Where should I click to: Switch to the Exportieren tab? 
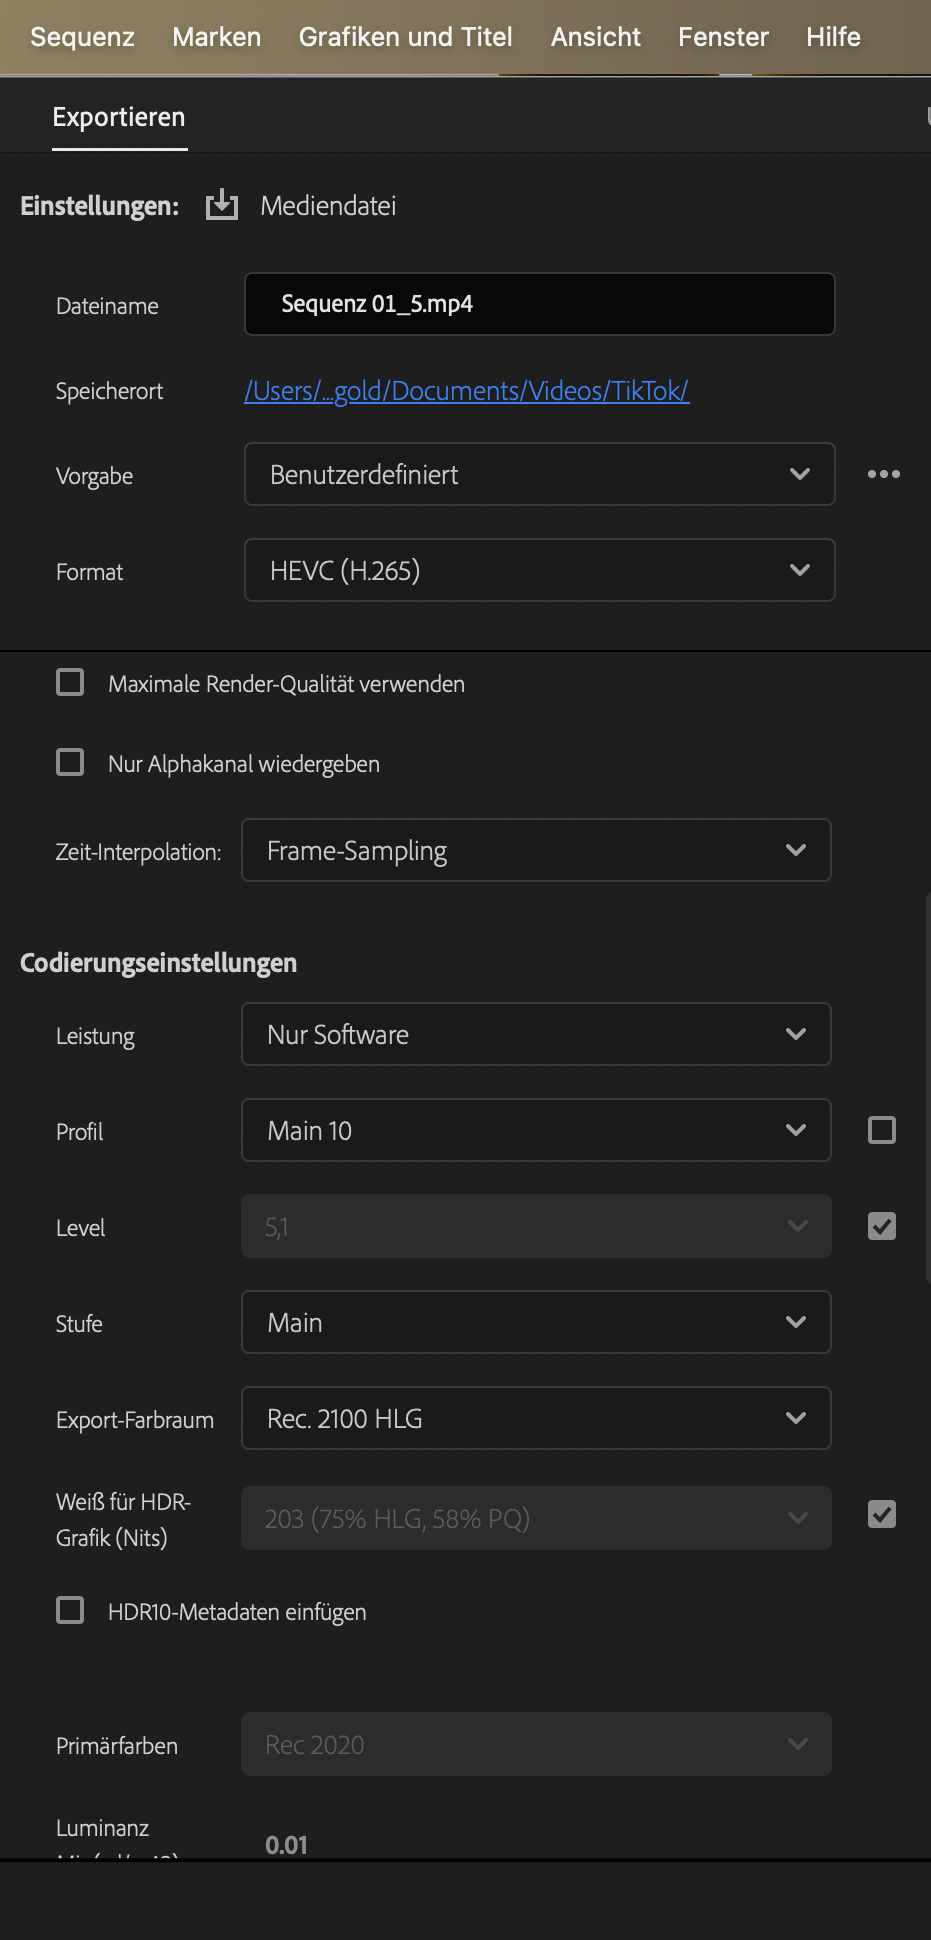(119, 117)
